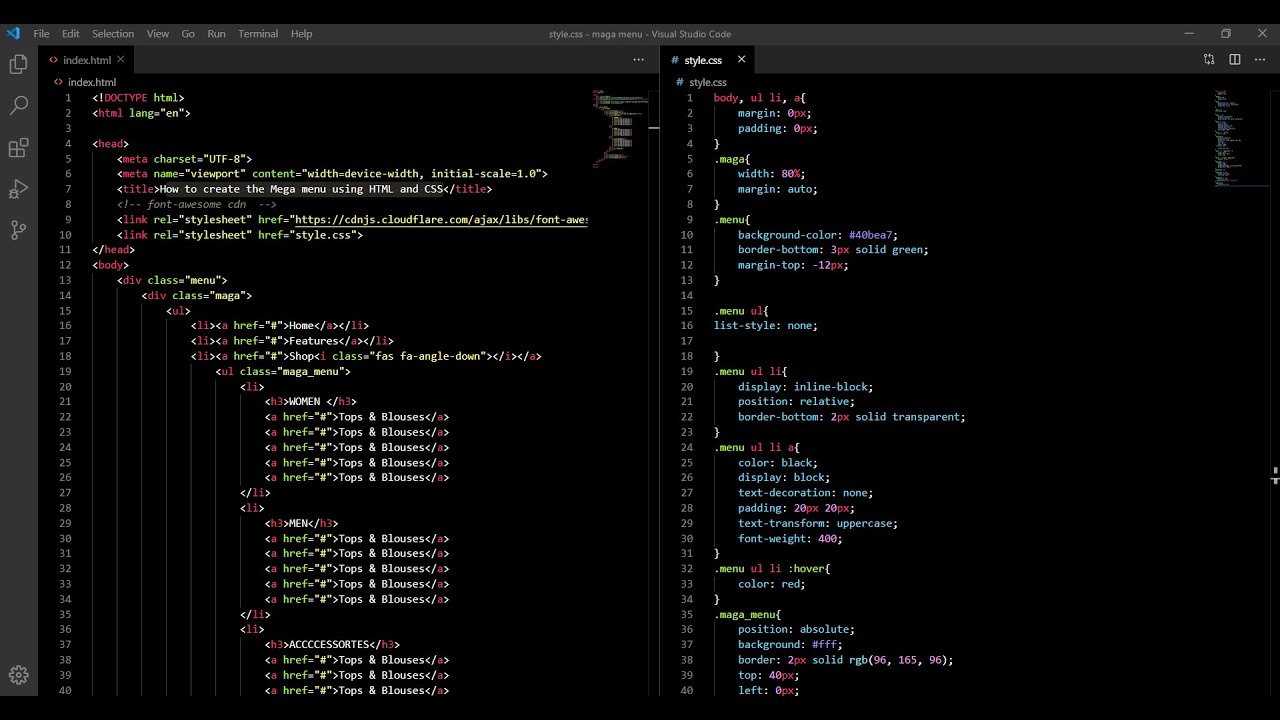Click the <ul class="maga_menu"> line
1280x720 pixels.
[283, 371]
